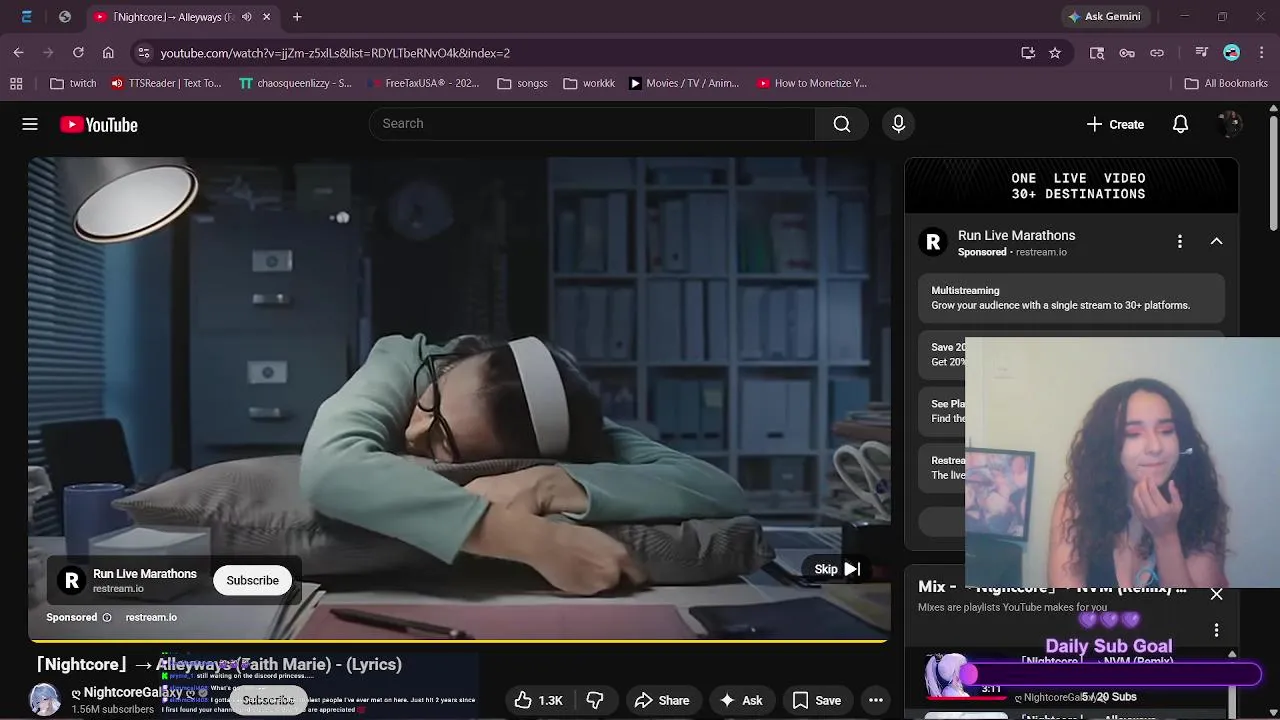1280x720 pixels.
Task: Close the Nightcore Alleyways tab
Action: (x=266, y=17)
